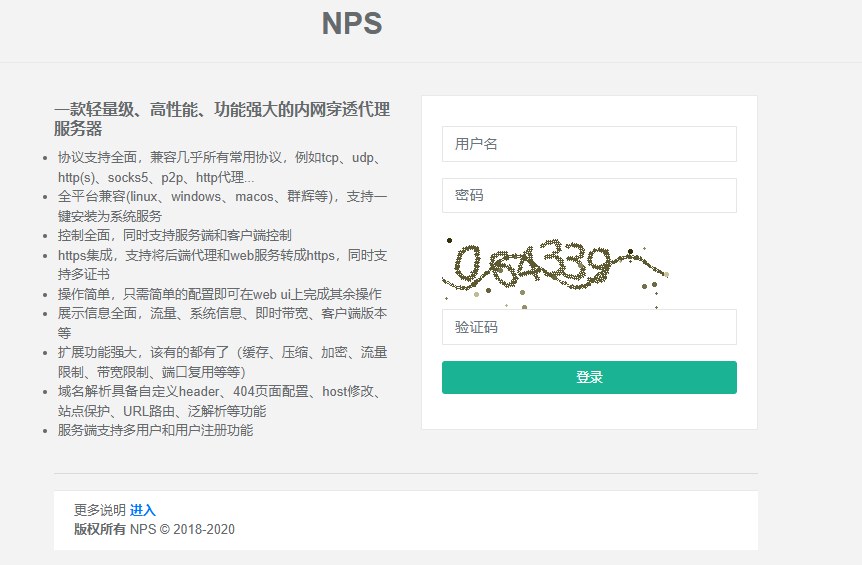Click the 版权所有 copyright label
862x565 pixels.
tap(100, 529)
